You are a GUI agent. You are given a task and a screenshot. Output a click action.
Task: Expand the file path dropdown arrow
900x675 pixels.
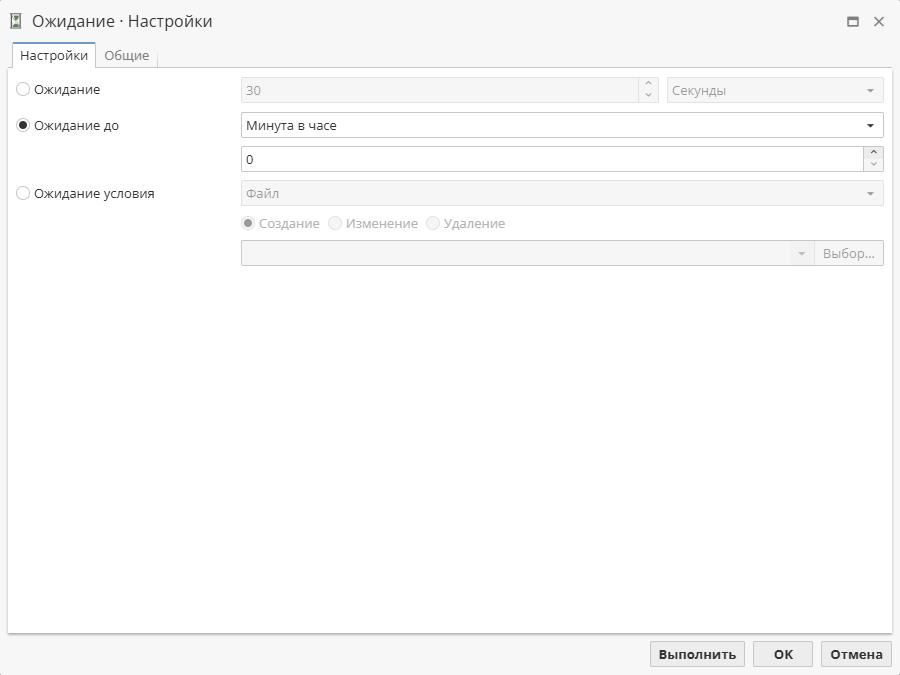(x=801, y=253)
